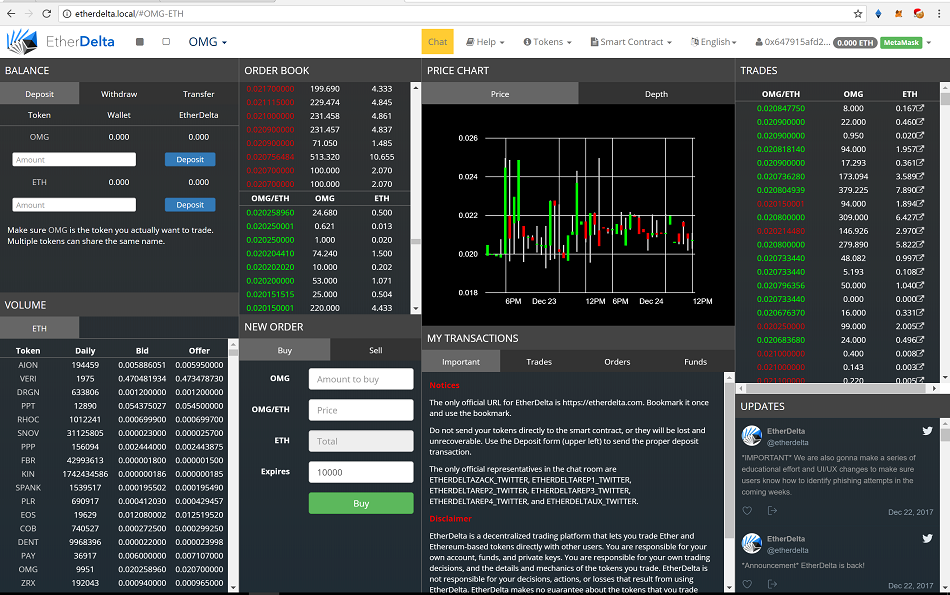Click the Trades panel horizontal scrollbar
950x595 pixels.
837,388
